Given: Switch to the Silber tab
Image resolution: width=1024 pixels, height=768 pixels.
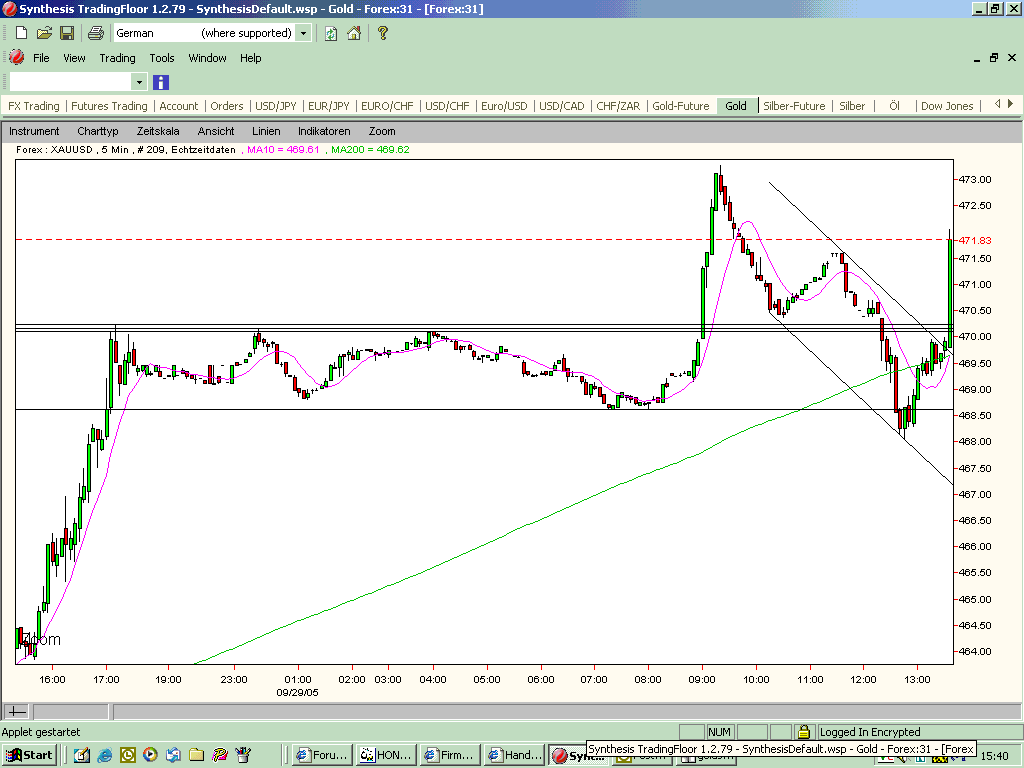Looking at the screenshot, I should pos(852,106).
